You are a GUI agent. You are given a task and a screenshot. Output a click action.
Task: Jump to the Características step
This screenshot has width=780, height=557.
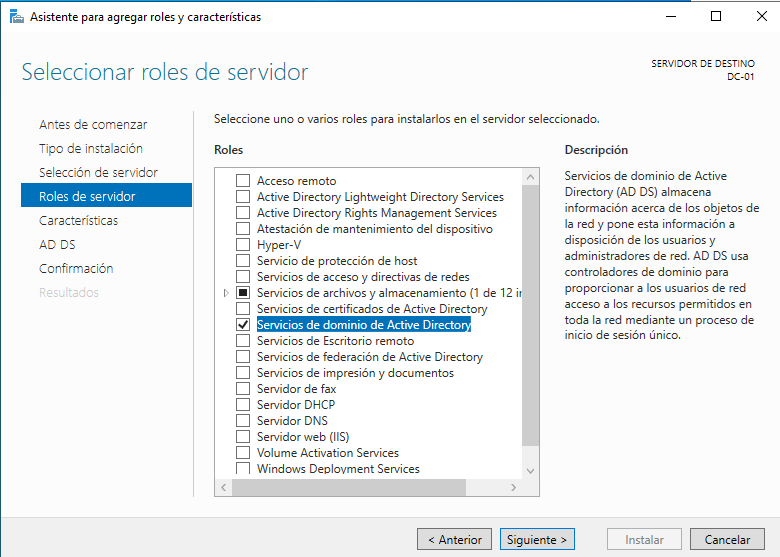(79, 220)
